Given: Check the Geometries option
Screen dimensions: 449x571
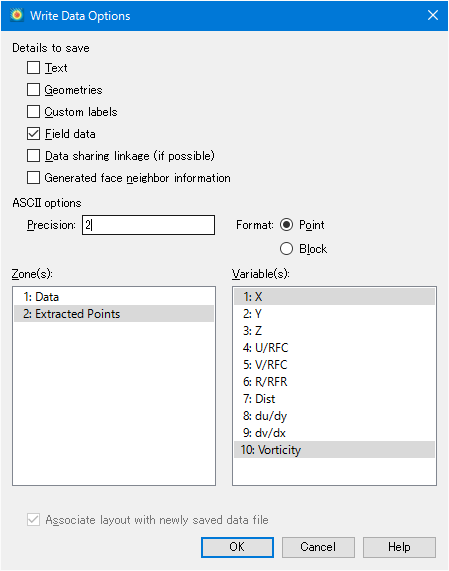Looking at the screenshot, I should pos(34,90).
